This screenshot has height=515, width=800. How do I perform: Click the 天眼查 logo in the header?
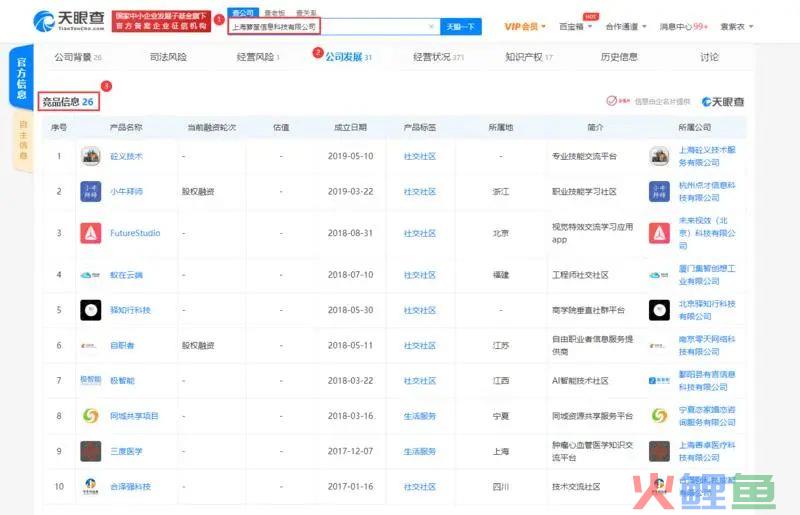pyautogui.click(x=68, y=20)
